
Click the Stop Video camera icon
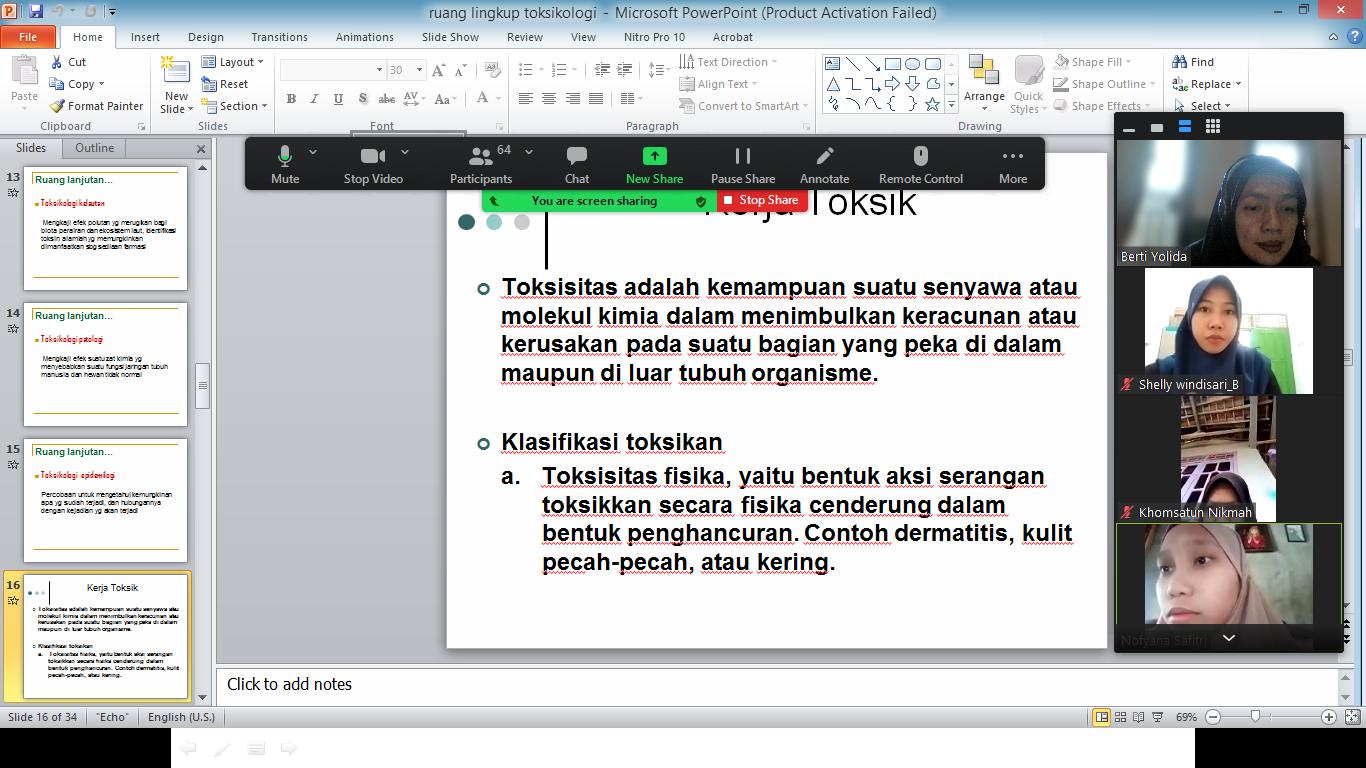[x=373, y=157]
